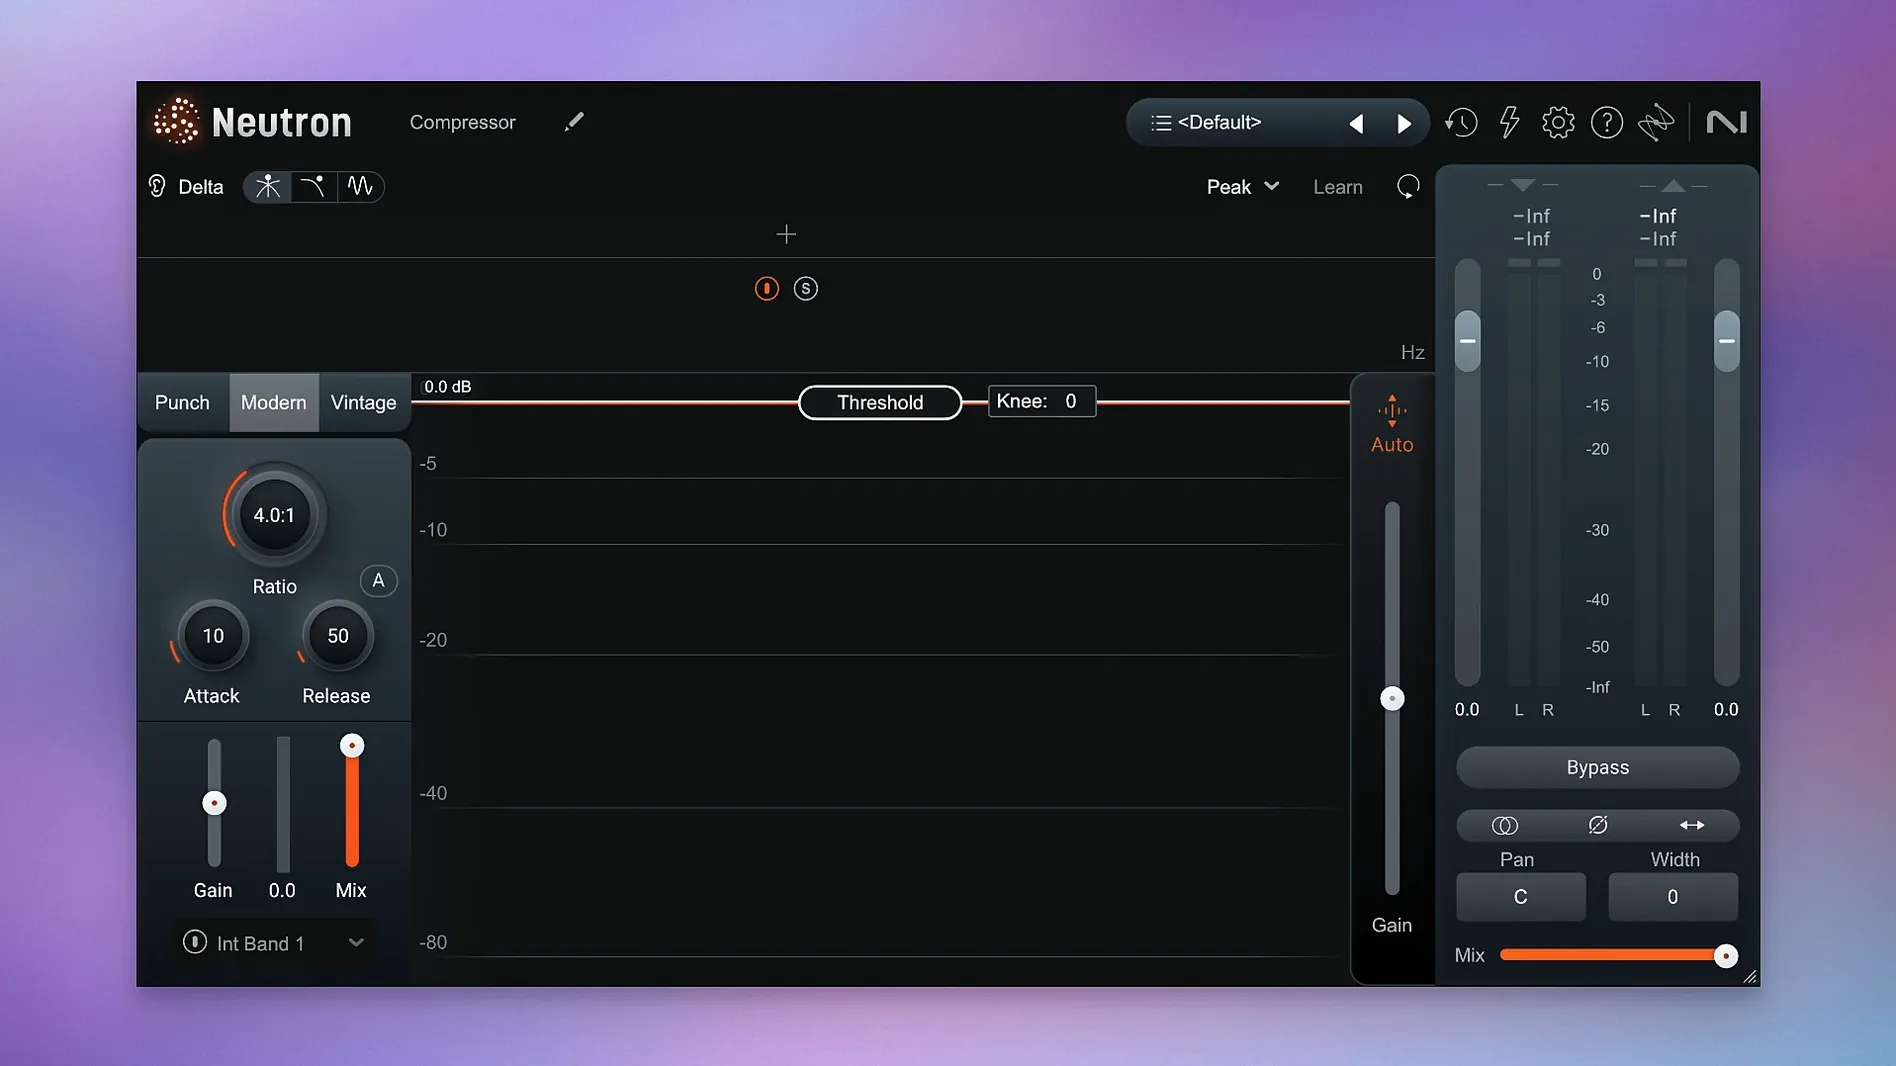This screenshot has height=1066, width=1896.
Task: Click the pencil rename icon
Action: click(573, 122)
